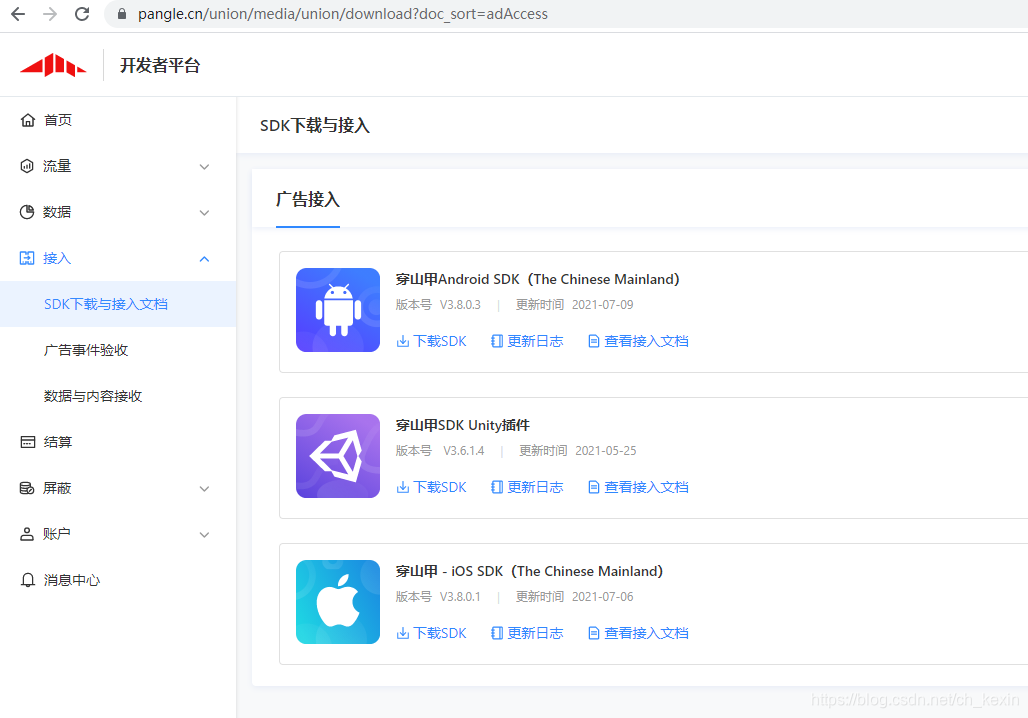Click the browser forward arrow
Viewport: 1028px width, 718px height.
coord(50,14)
